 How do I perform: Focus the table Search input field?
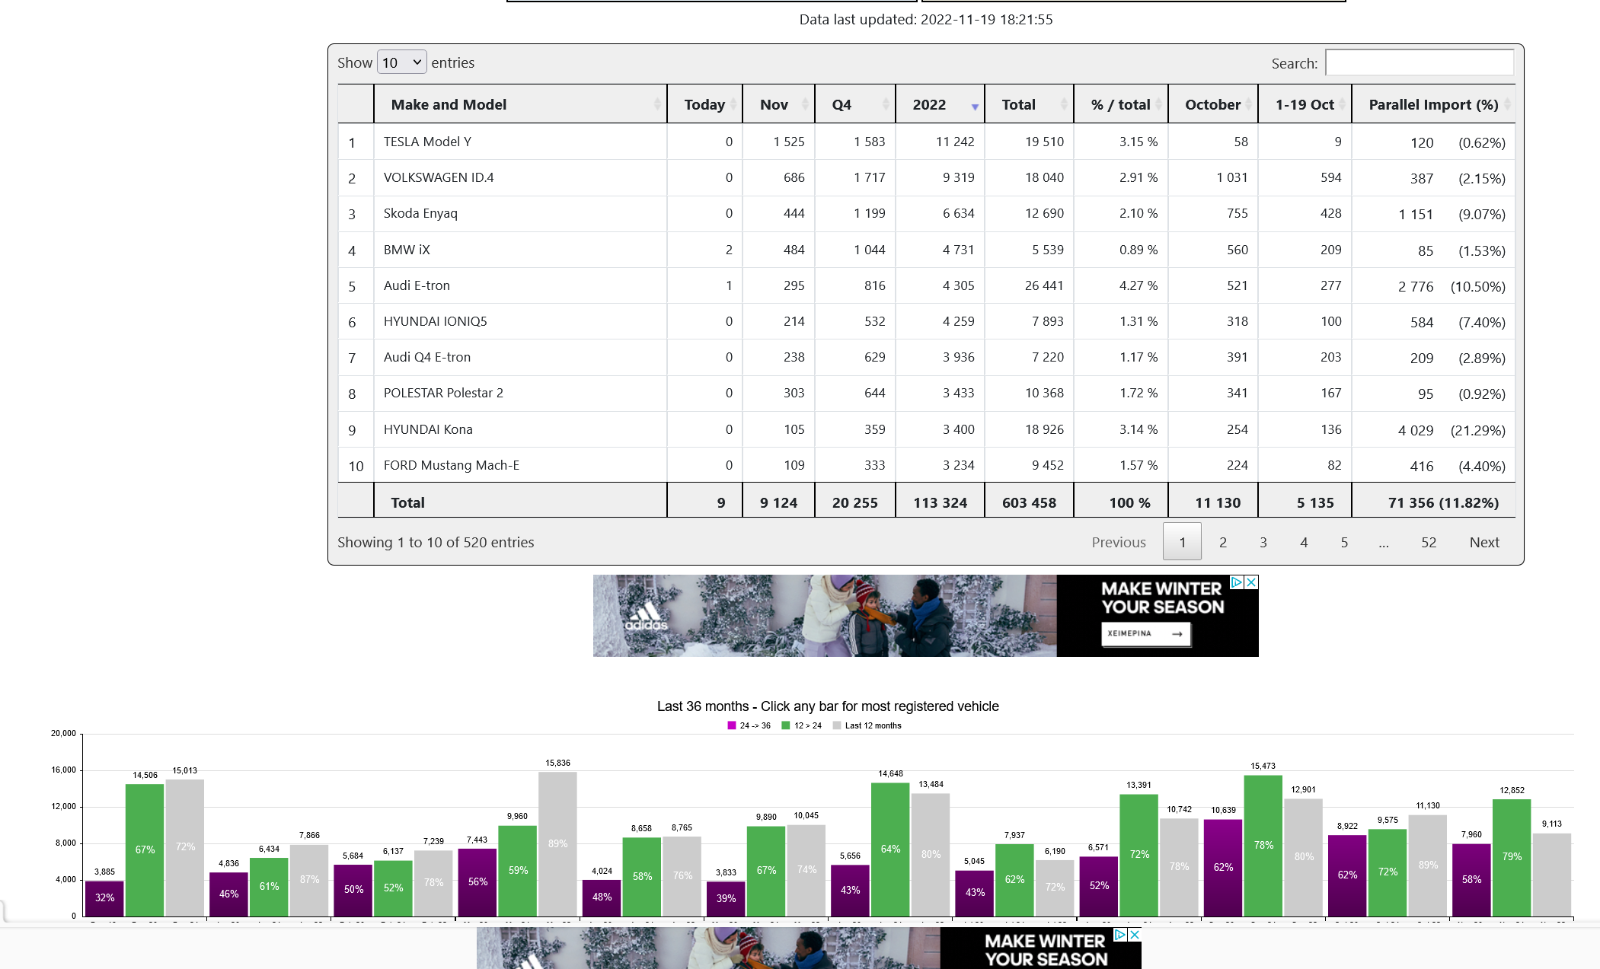click(1419, 62)
